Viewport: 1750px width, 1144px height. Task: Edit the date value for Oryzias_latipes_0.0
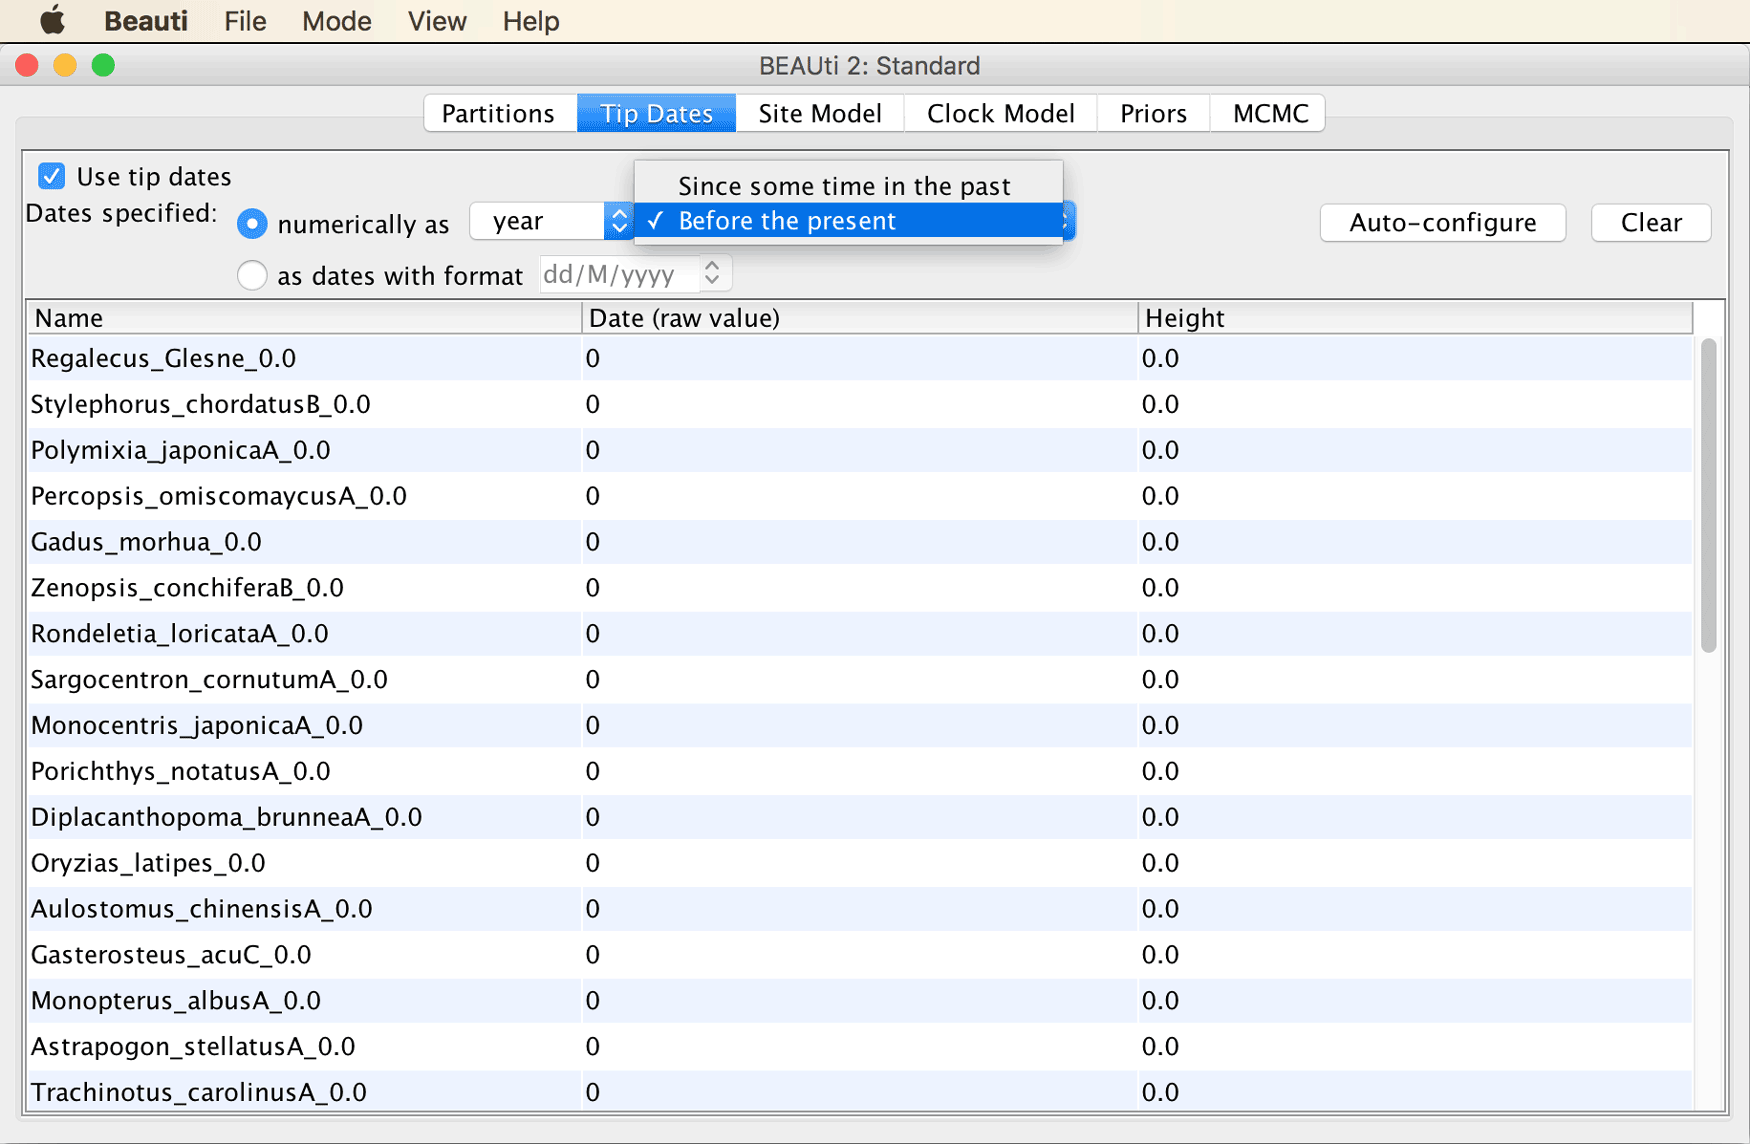click(x=860, y=863)
